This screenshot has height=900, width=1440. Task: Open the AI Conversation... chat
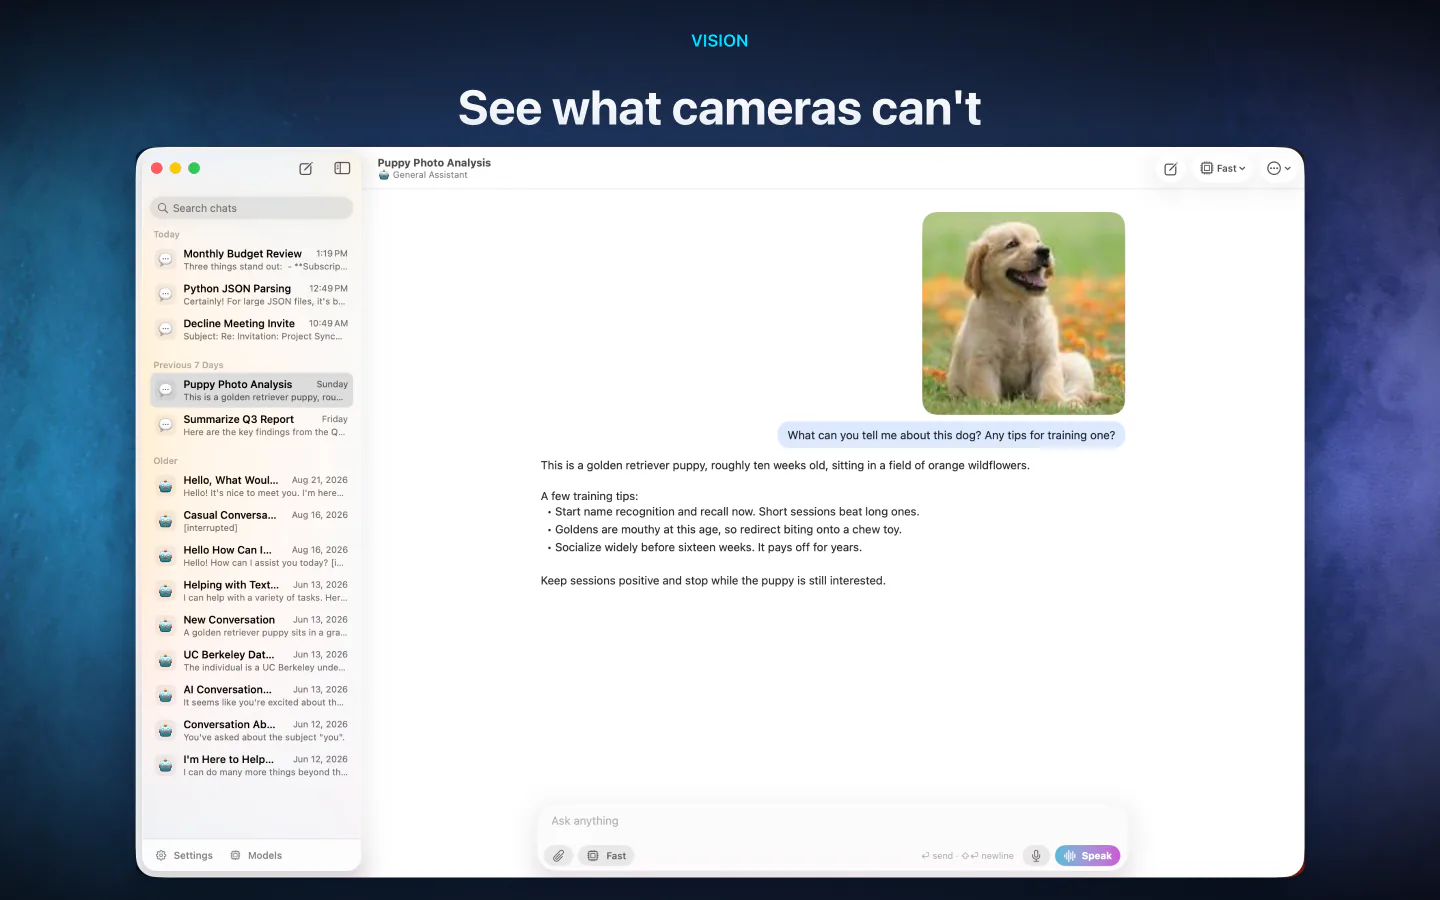252,696
